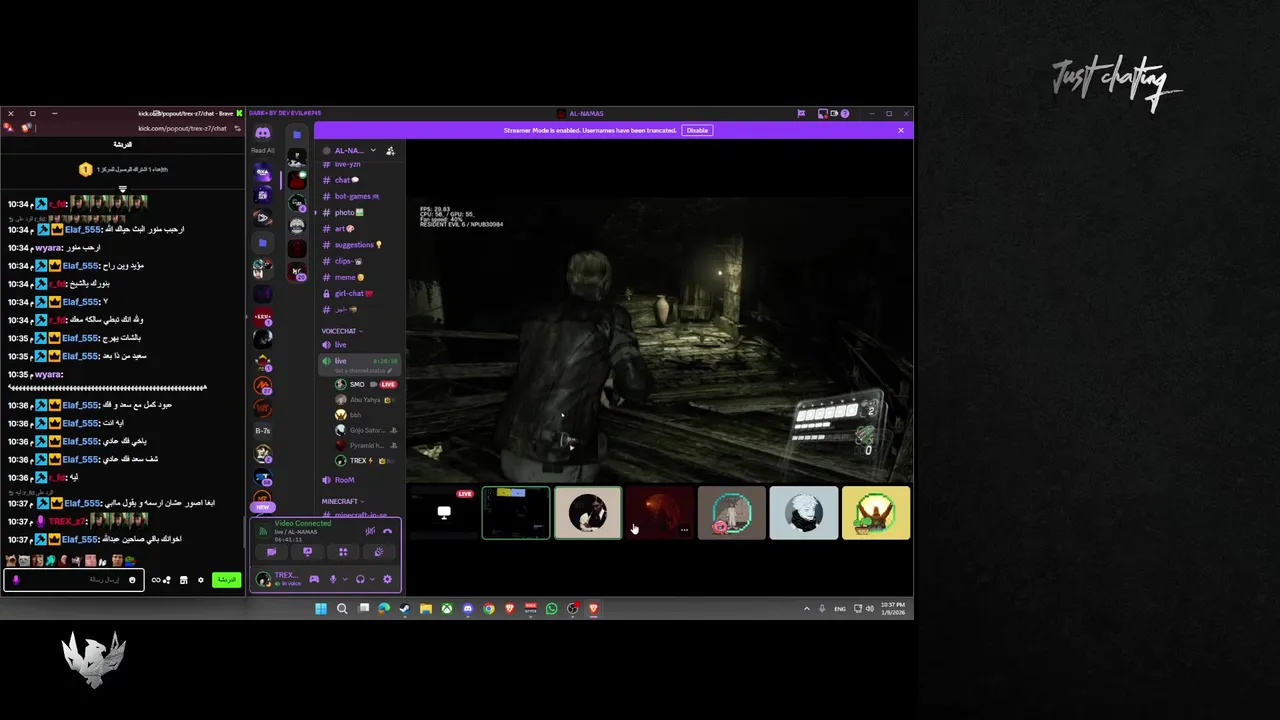Open Windows taskbar search
The image size is (1280, 720).
(342, 608)
